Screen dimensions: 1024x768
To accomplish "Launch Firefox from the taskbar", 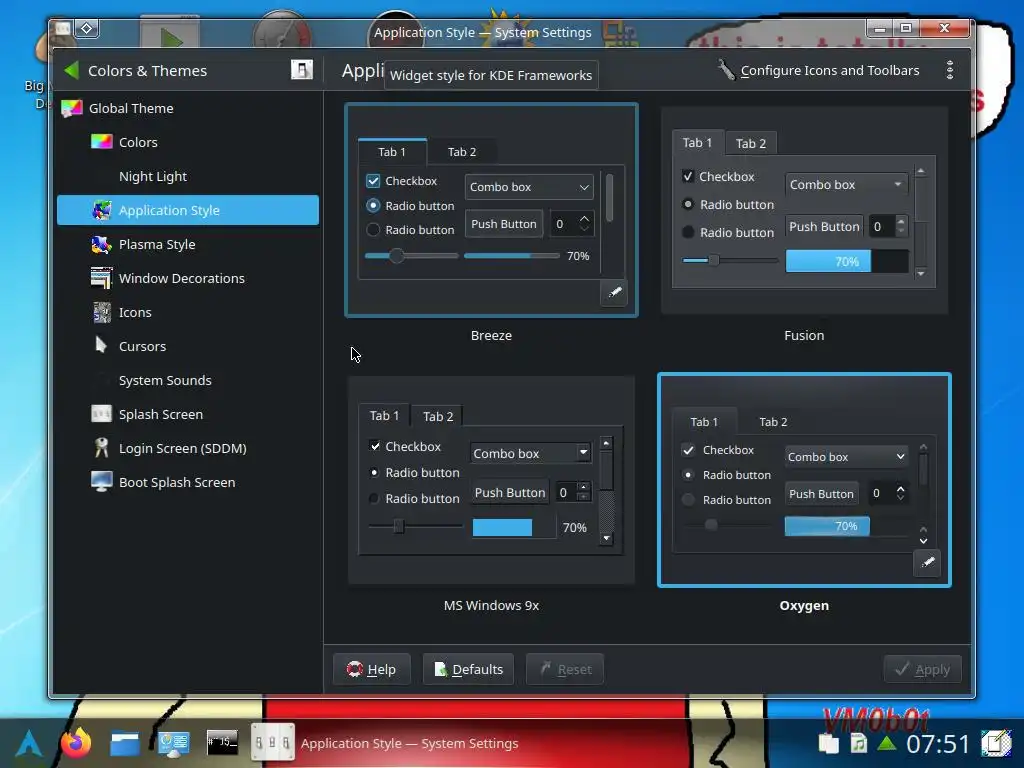I will (x=76, y=743).
